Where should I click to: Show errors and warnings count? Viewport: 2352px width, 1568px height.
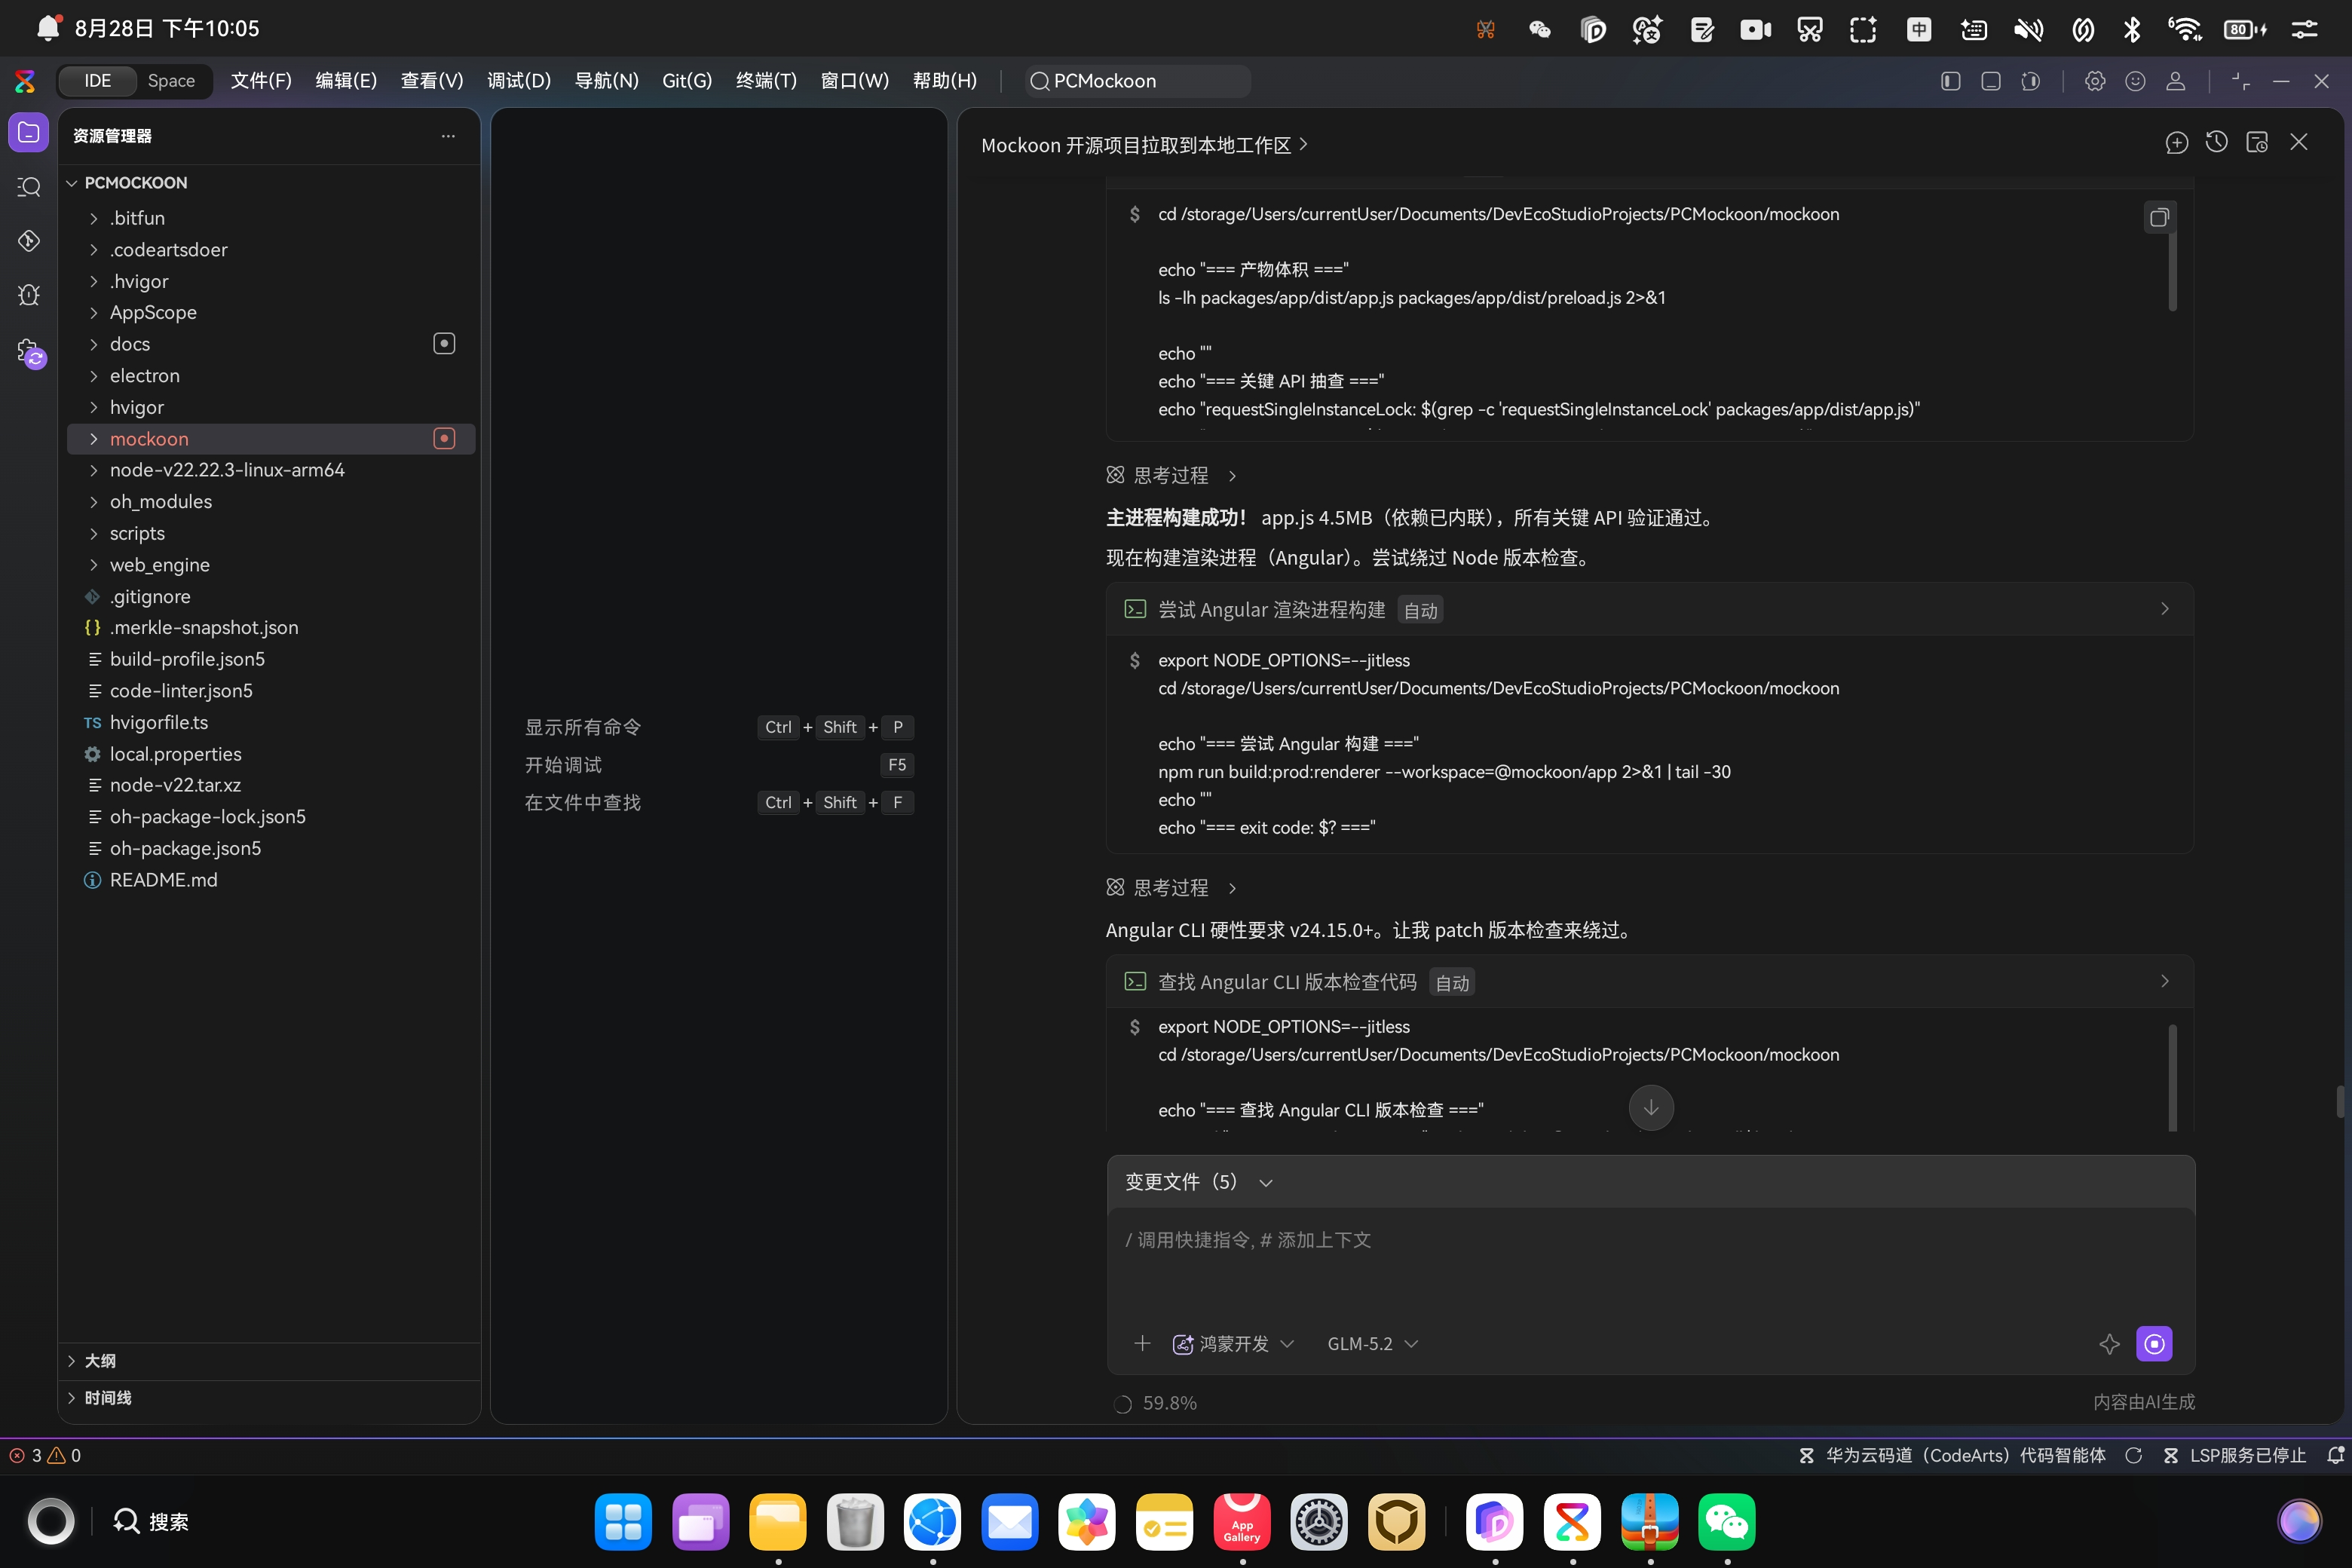coord(45,1455)
